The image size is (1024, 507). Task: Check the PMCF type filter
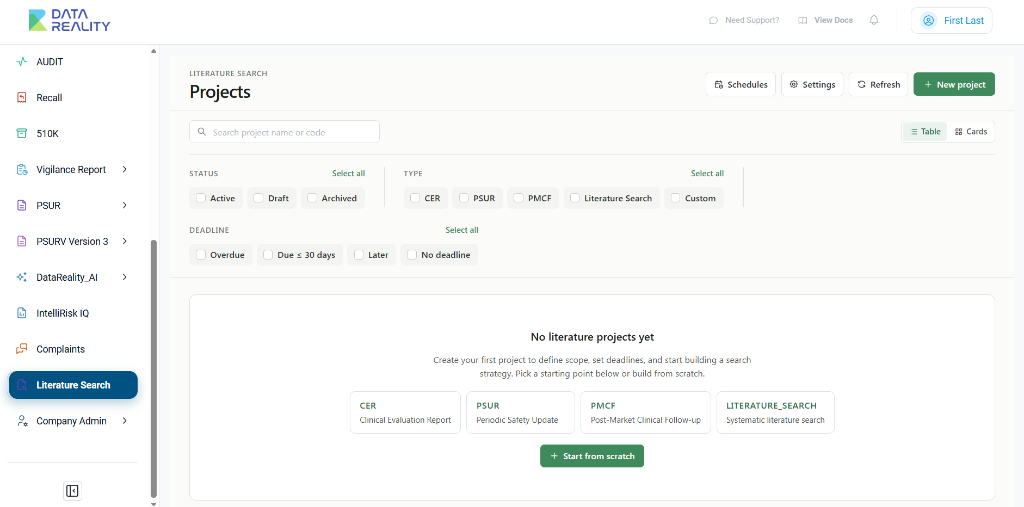[x=519, y=198]
